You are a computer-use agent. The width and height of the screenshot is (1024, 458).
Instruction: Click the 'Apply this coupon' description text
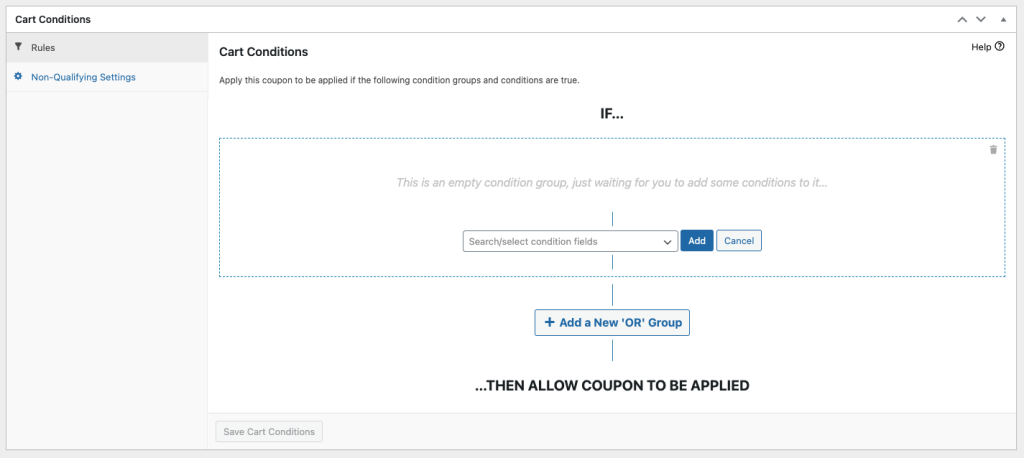(x=400, y=81)
